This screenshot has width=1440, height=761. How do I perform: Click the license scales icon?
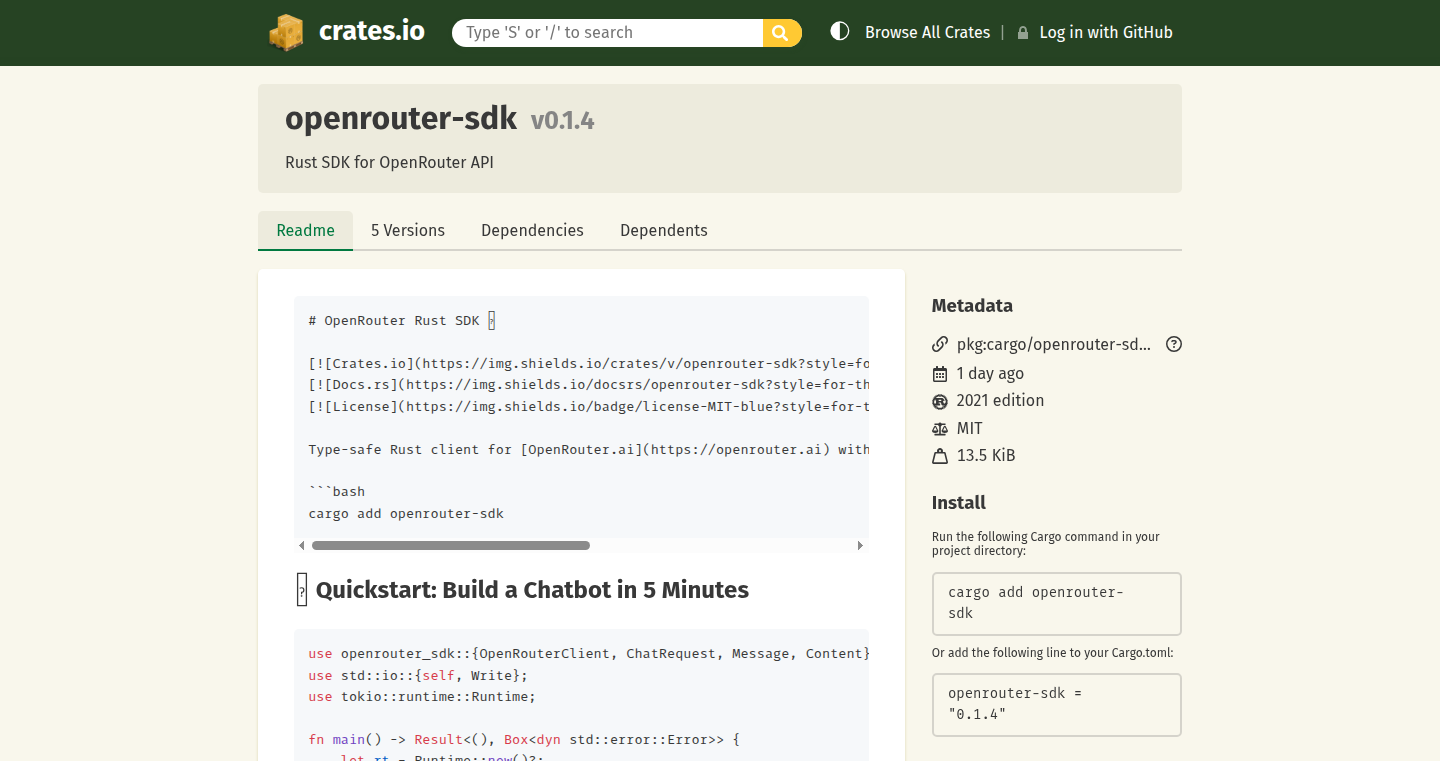pyautogui.click(x=940, y=428)
